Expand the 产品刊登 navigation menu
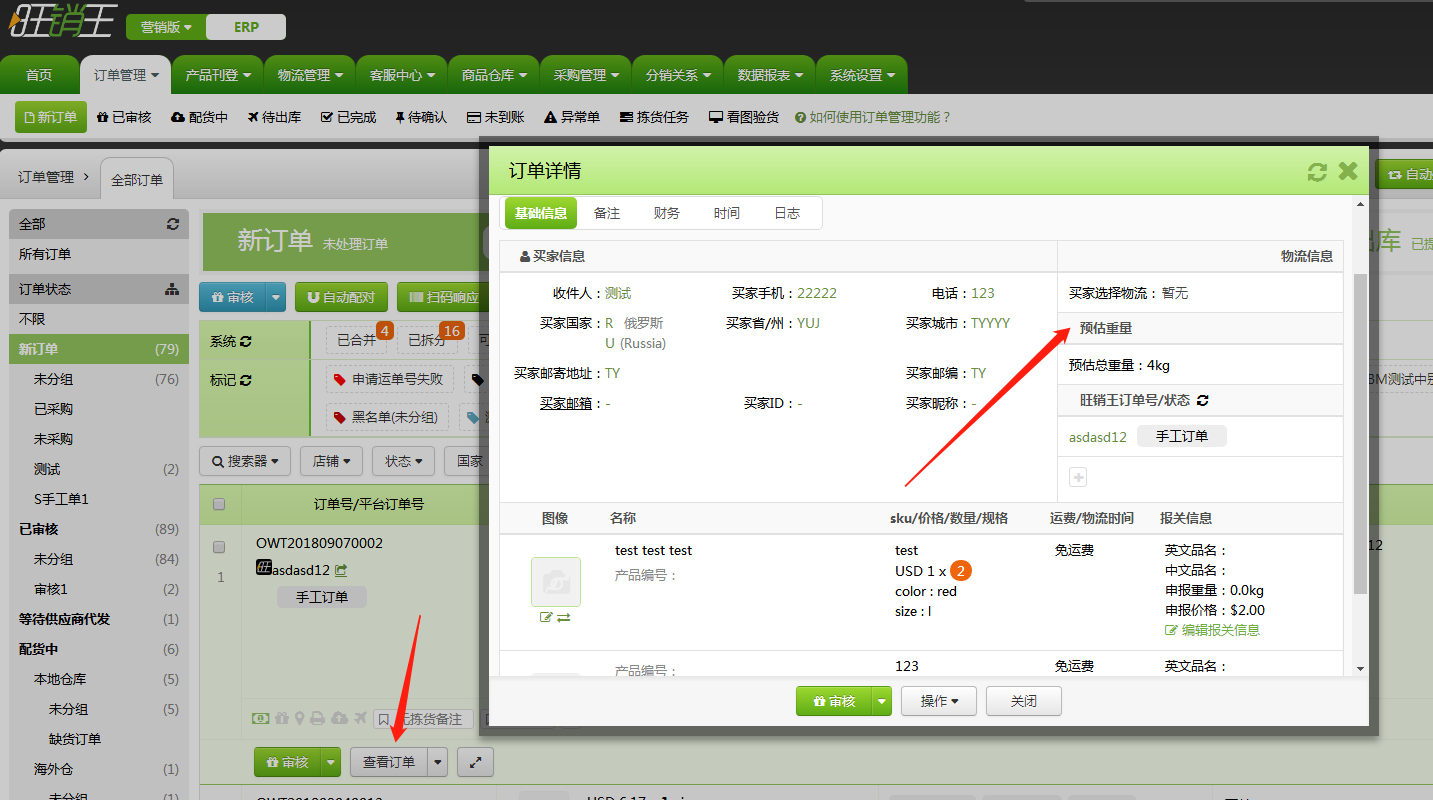Screen dimensions: 1433x800 pyautogui.click(x=217, y=75)
